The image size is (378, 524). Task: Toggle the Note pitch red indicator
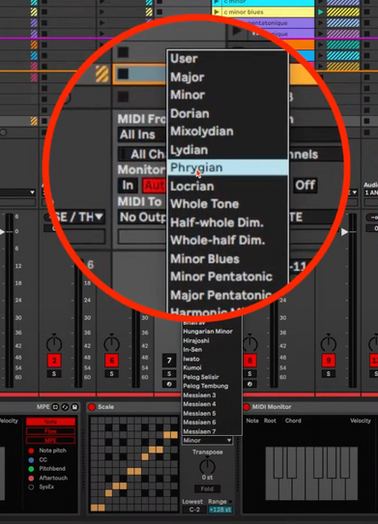tap(31, 451)
